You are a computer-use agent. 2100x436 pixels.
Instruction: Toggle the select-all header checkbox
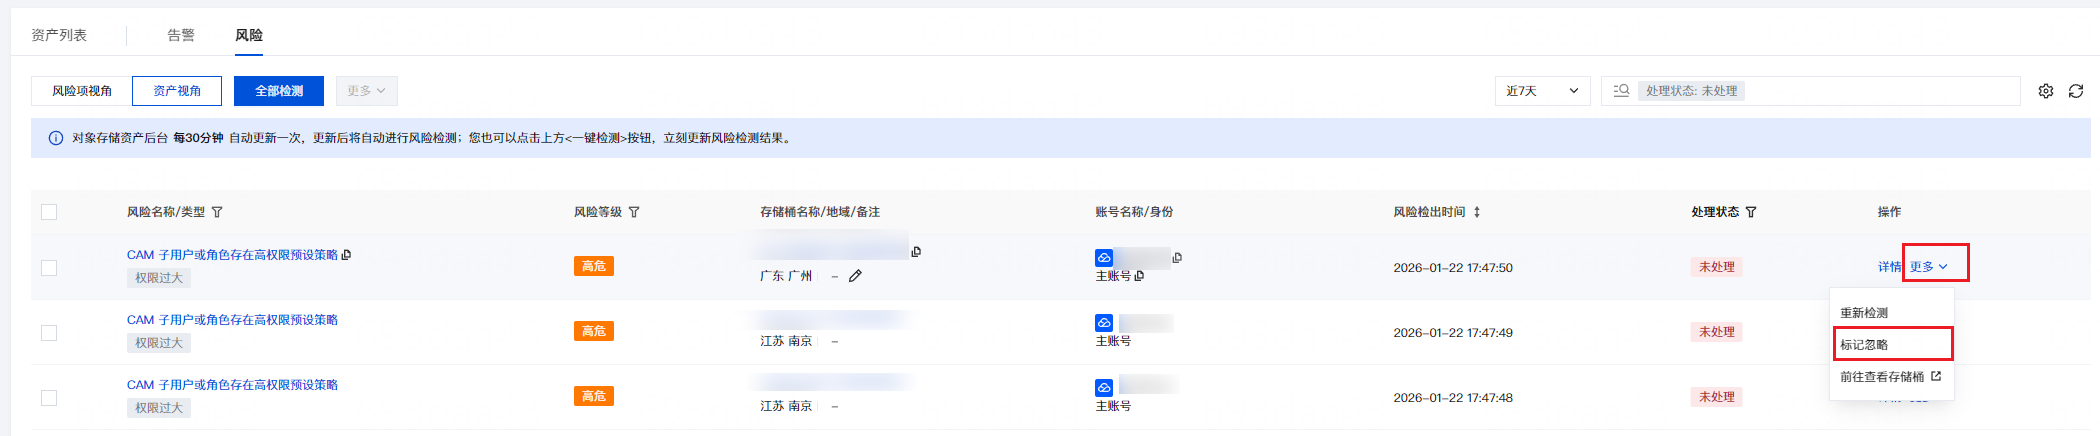coord(49,212)
